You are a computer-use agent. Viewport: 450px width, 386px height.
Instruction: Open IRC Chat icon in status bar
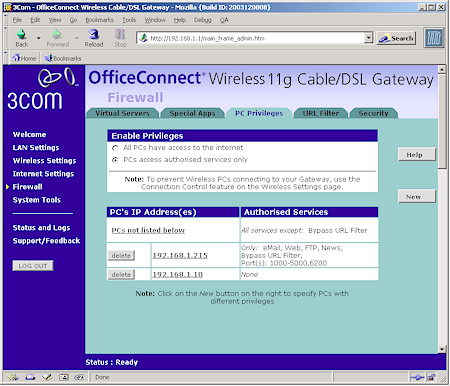pos(79,377)
